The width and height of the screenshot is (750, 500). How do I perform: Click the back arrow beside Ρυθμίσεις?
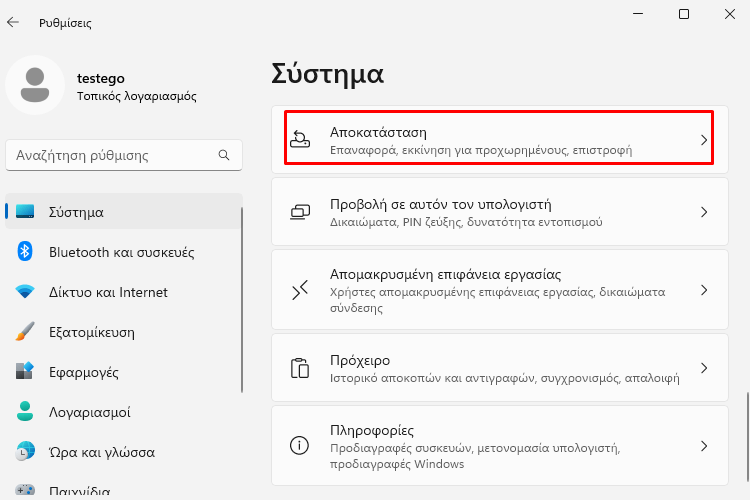pyautogui.click(x=13, y=22)
